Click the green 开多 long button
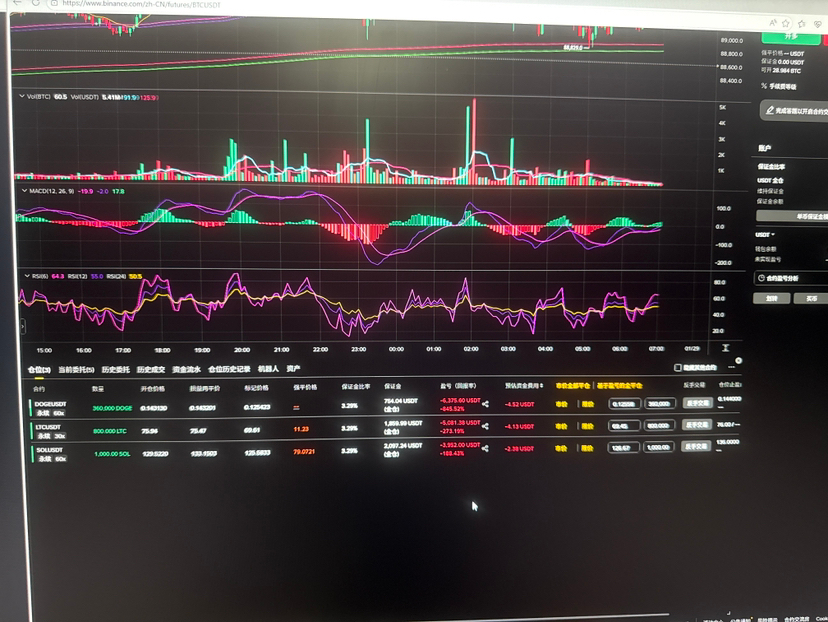 790,37
